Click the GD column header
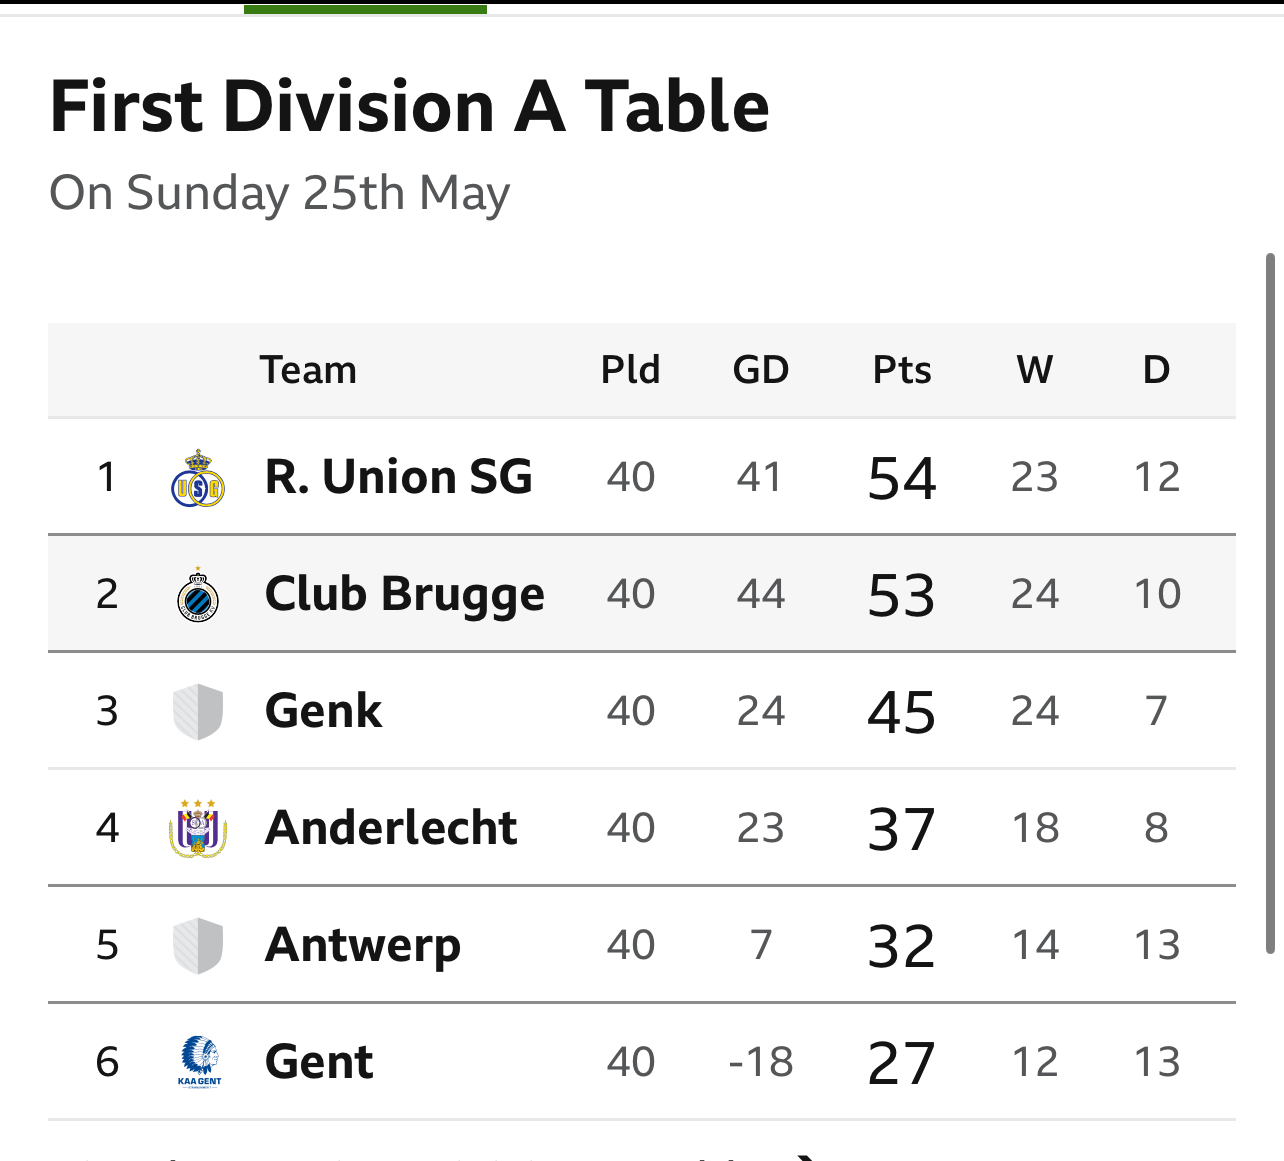The height and width of the screenshot is (1161, 1284). coord(761,370)
